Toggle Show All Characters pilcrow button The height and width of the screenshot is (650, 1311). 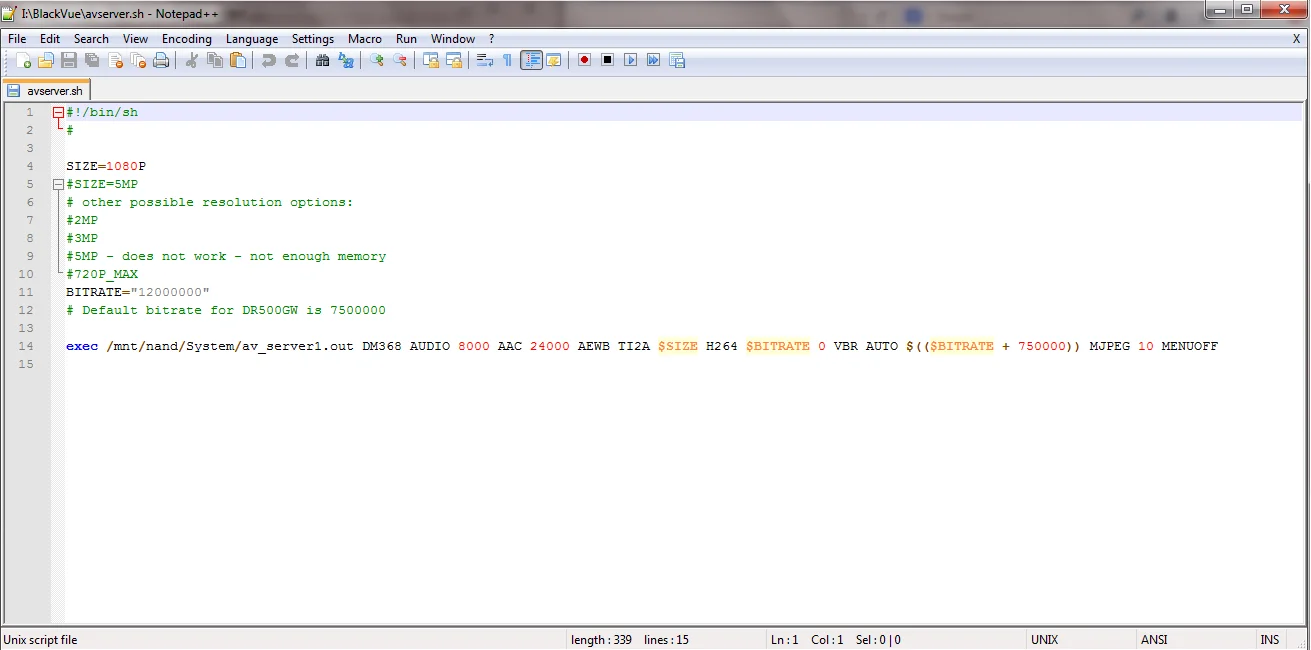(507, 60)
